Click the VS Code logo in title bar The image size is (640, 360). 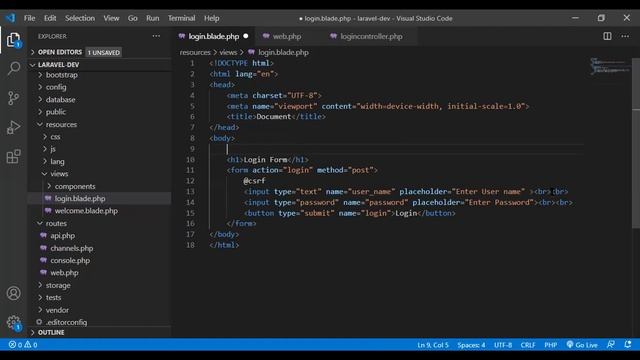coord(10,18)
